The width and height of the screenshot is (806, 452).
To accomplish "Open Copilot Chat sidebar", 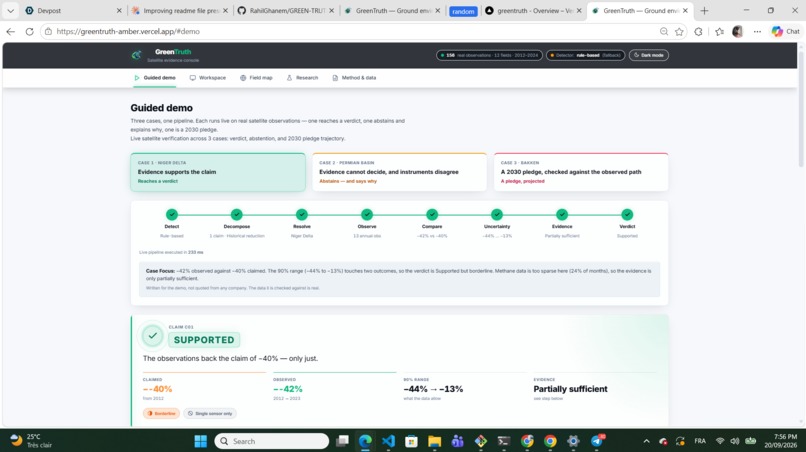I will (x=786, y=31).
